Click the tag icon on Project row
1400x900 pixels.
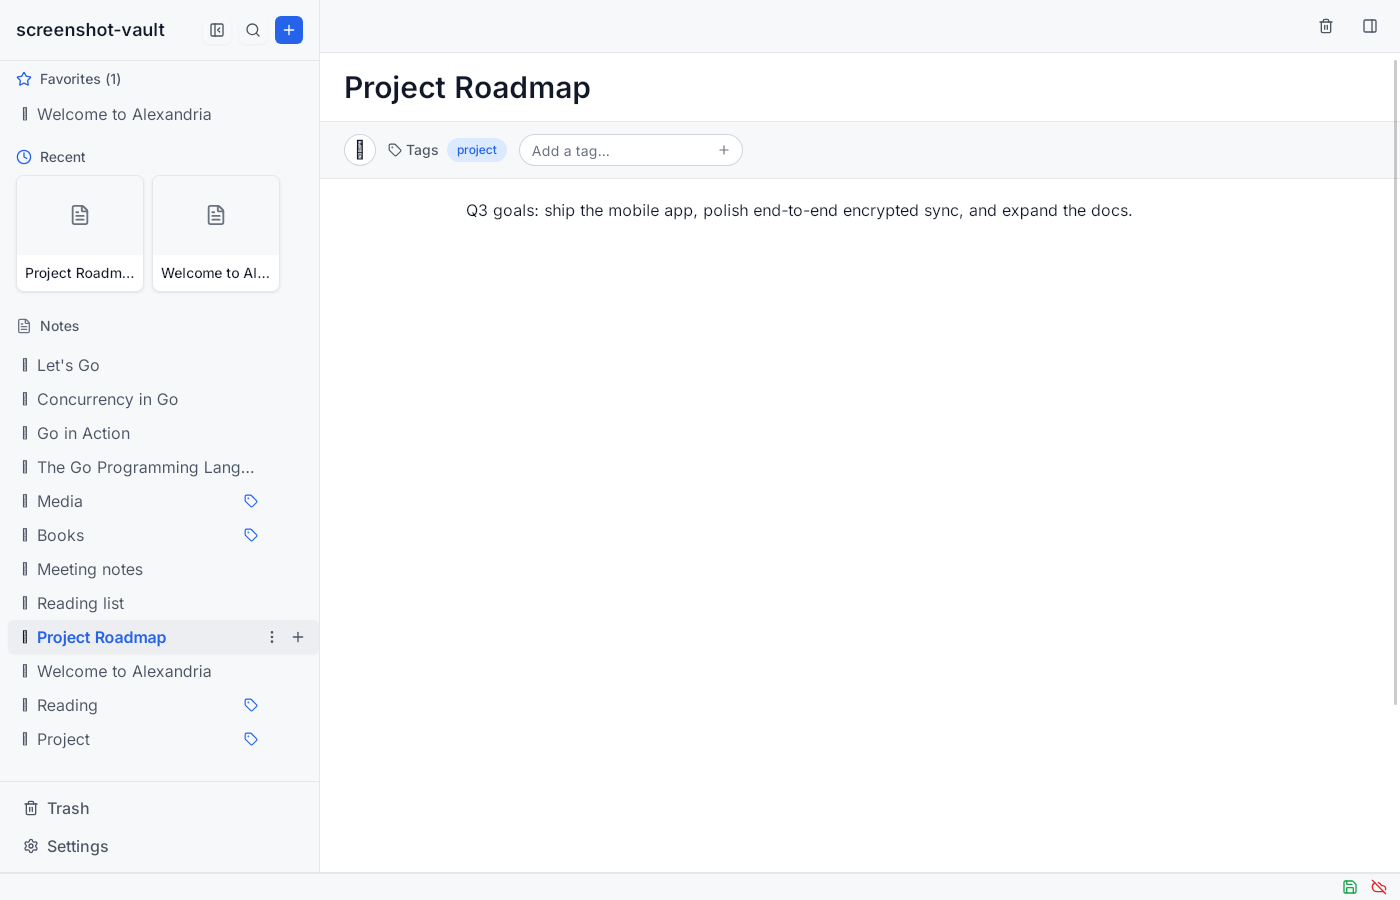point(251,739)
